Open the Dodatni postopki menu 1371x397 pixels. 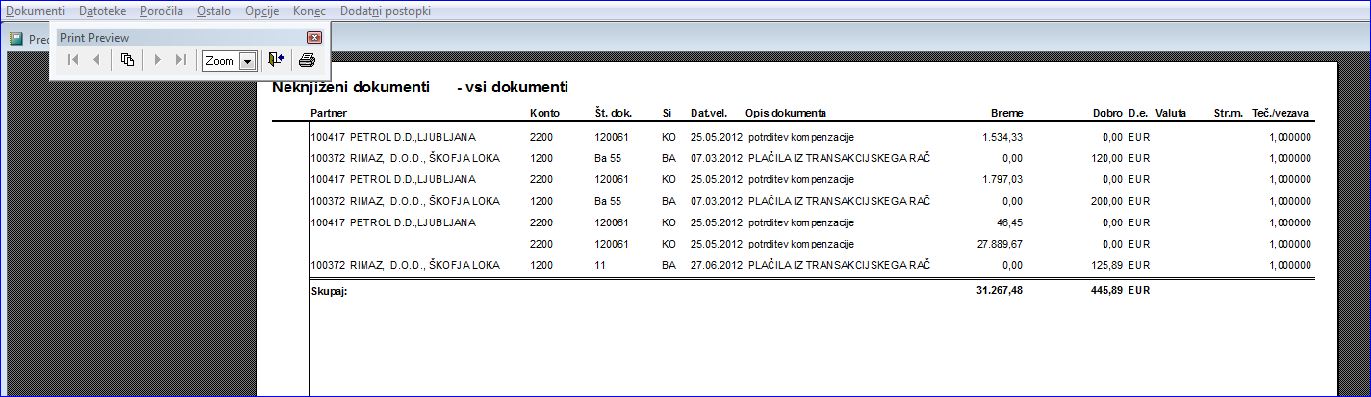coord(386,10)
